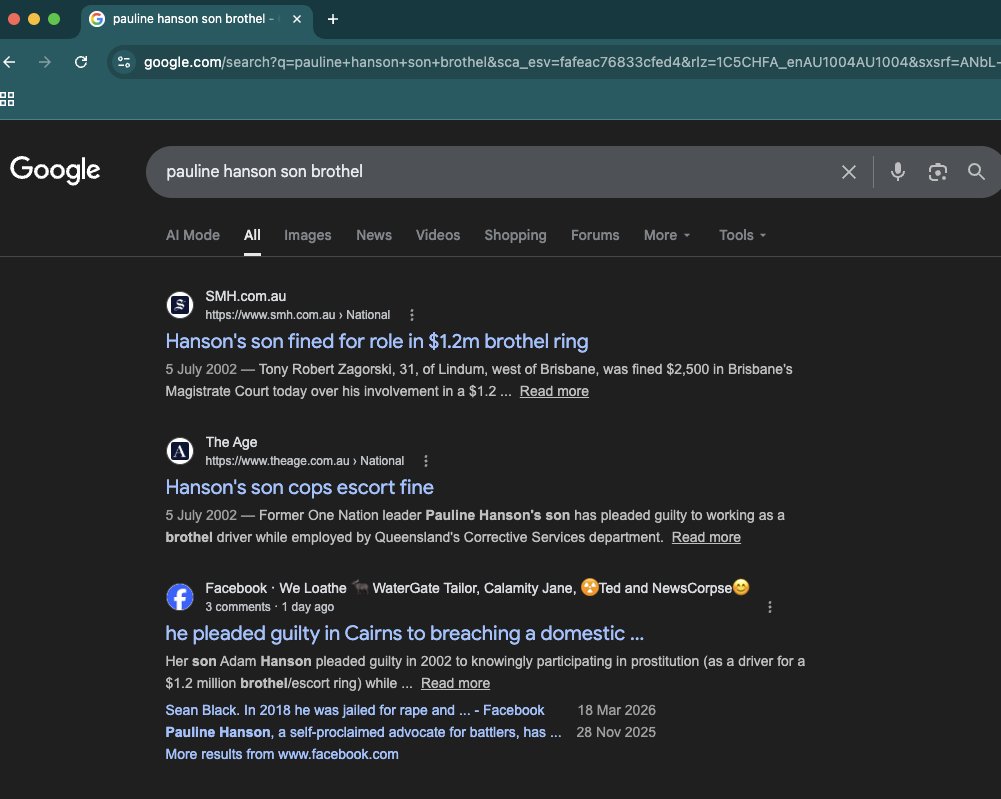Switch to AI Mode tab
Image resolution: width=1001 pixels, height=799 pixels.
point(193,235)
